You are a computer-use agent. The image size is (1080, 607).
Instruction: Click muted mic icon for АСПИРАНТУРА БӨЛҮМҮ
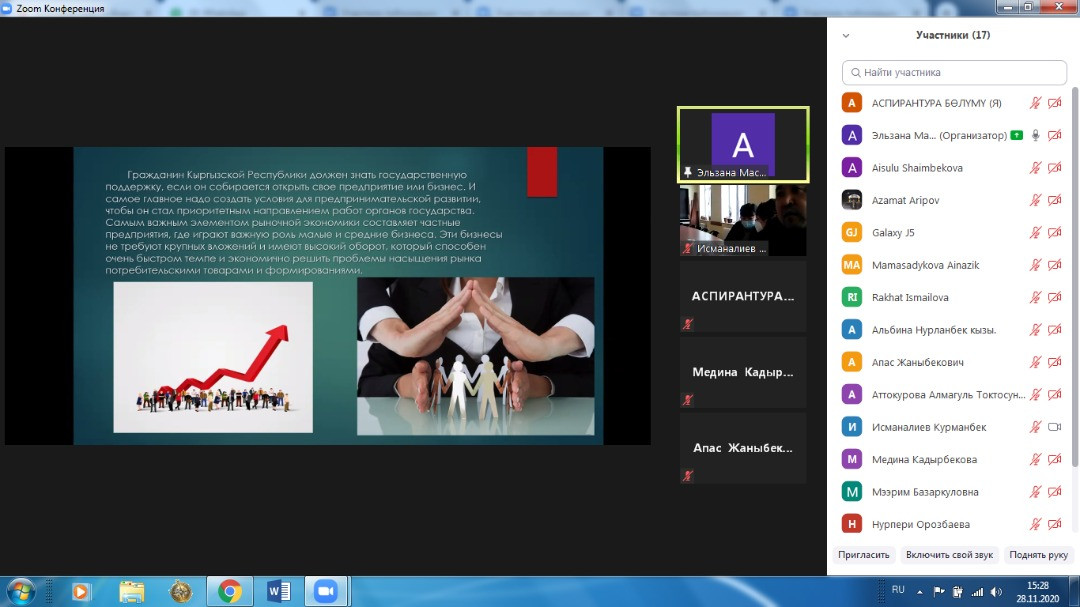click(1036, 103)
